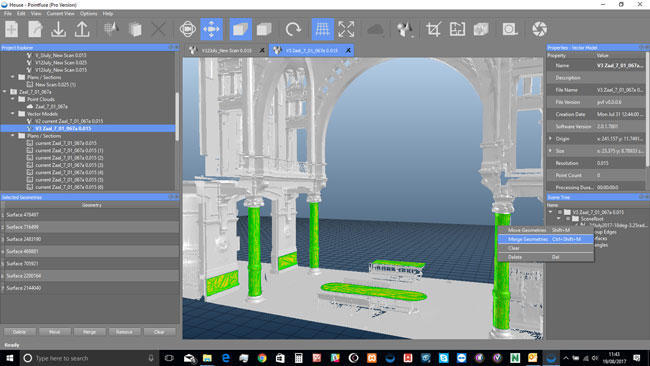Click the Name property value field
The width and height of the screenshot is (650, 366).
coord(619,65)
